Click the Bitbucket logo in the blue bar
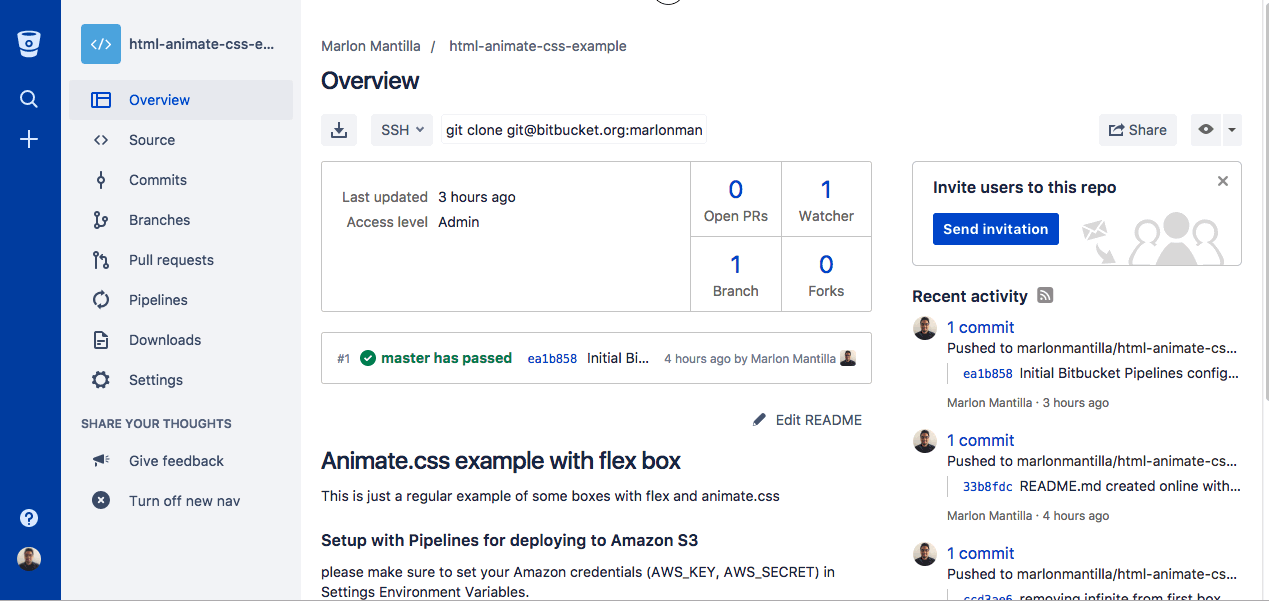This screenshot has width=1269, height=601. point(29,43)
